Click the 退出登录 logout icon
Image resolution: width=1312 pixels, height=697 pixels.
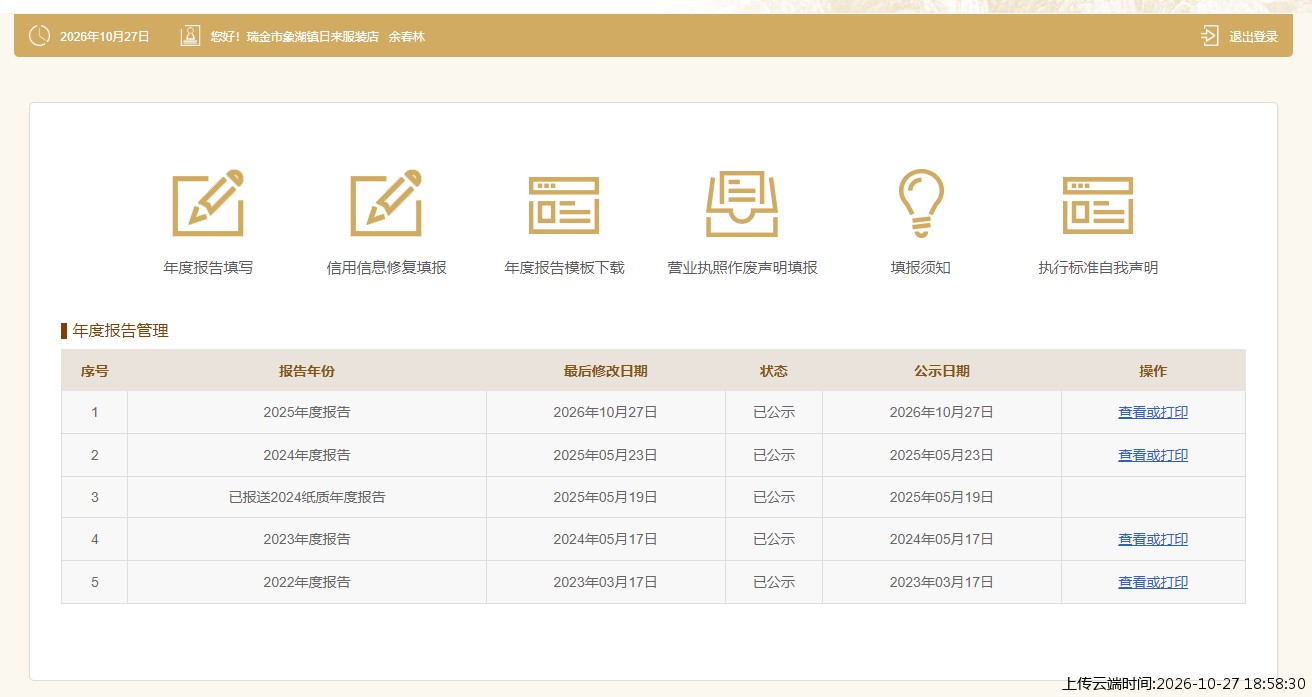click(1210, 36)
